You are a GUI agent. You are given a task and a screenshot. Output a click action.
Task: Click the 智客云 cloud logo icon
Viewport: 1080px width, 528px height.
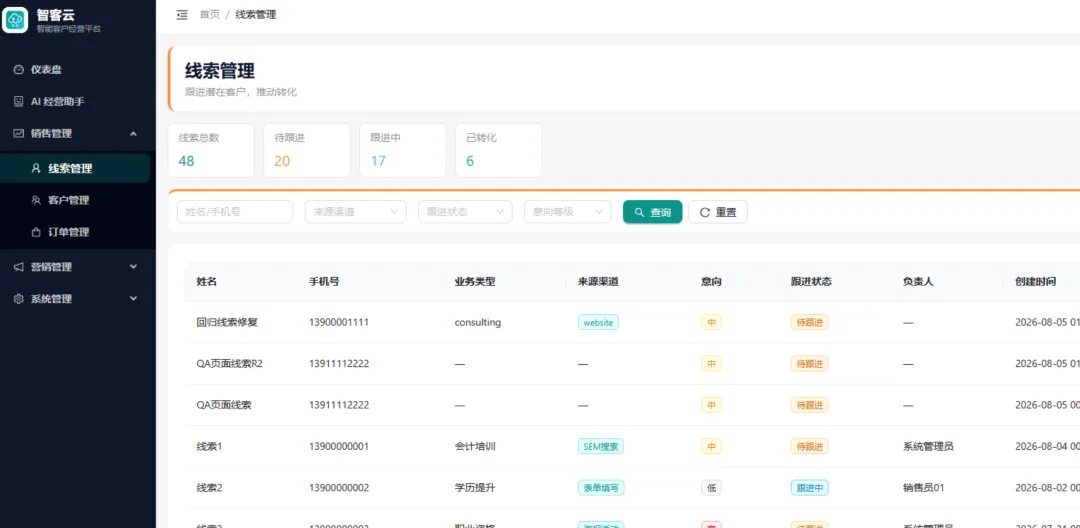15,19
